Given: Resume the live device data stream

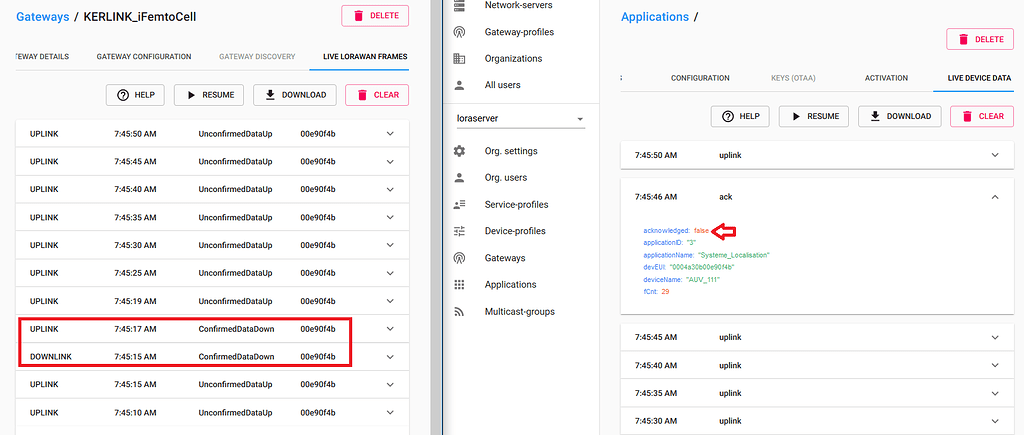Looking at the screenshot, I should 814,116.
